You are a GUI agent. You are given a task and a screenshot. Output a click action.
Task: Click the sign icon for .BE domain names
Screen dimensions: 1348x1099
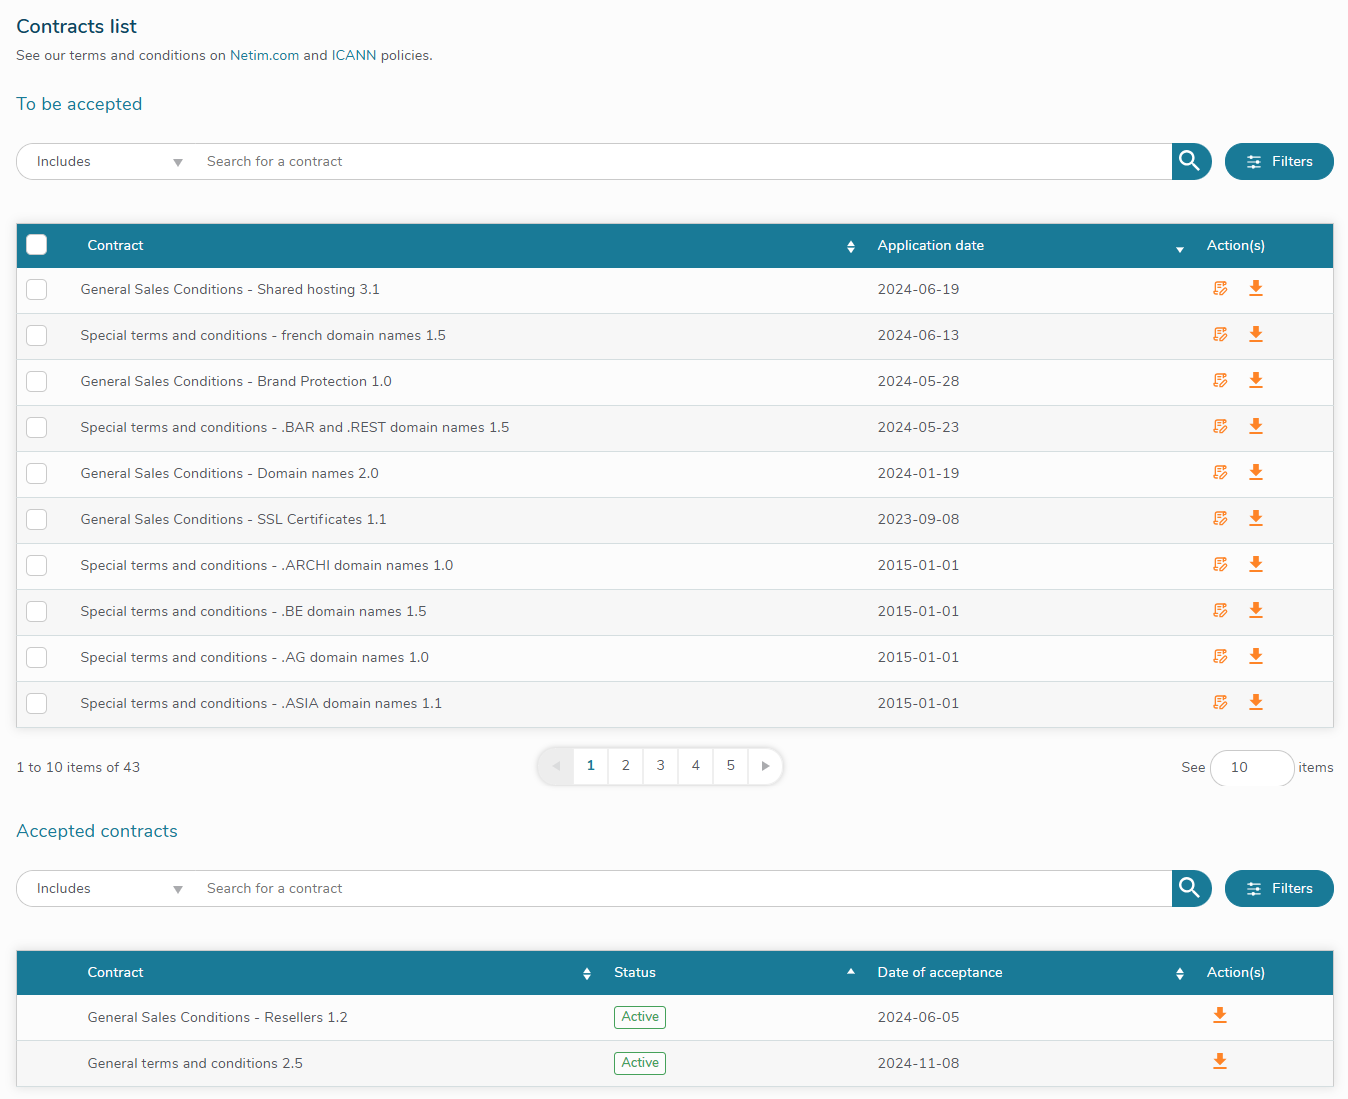click(x=1220, y=611)
